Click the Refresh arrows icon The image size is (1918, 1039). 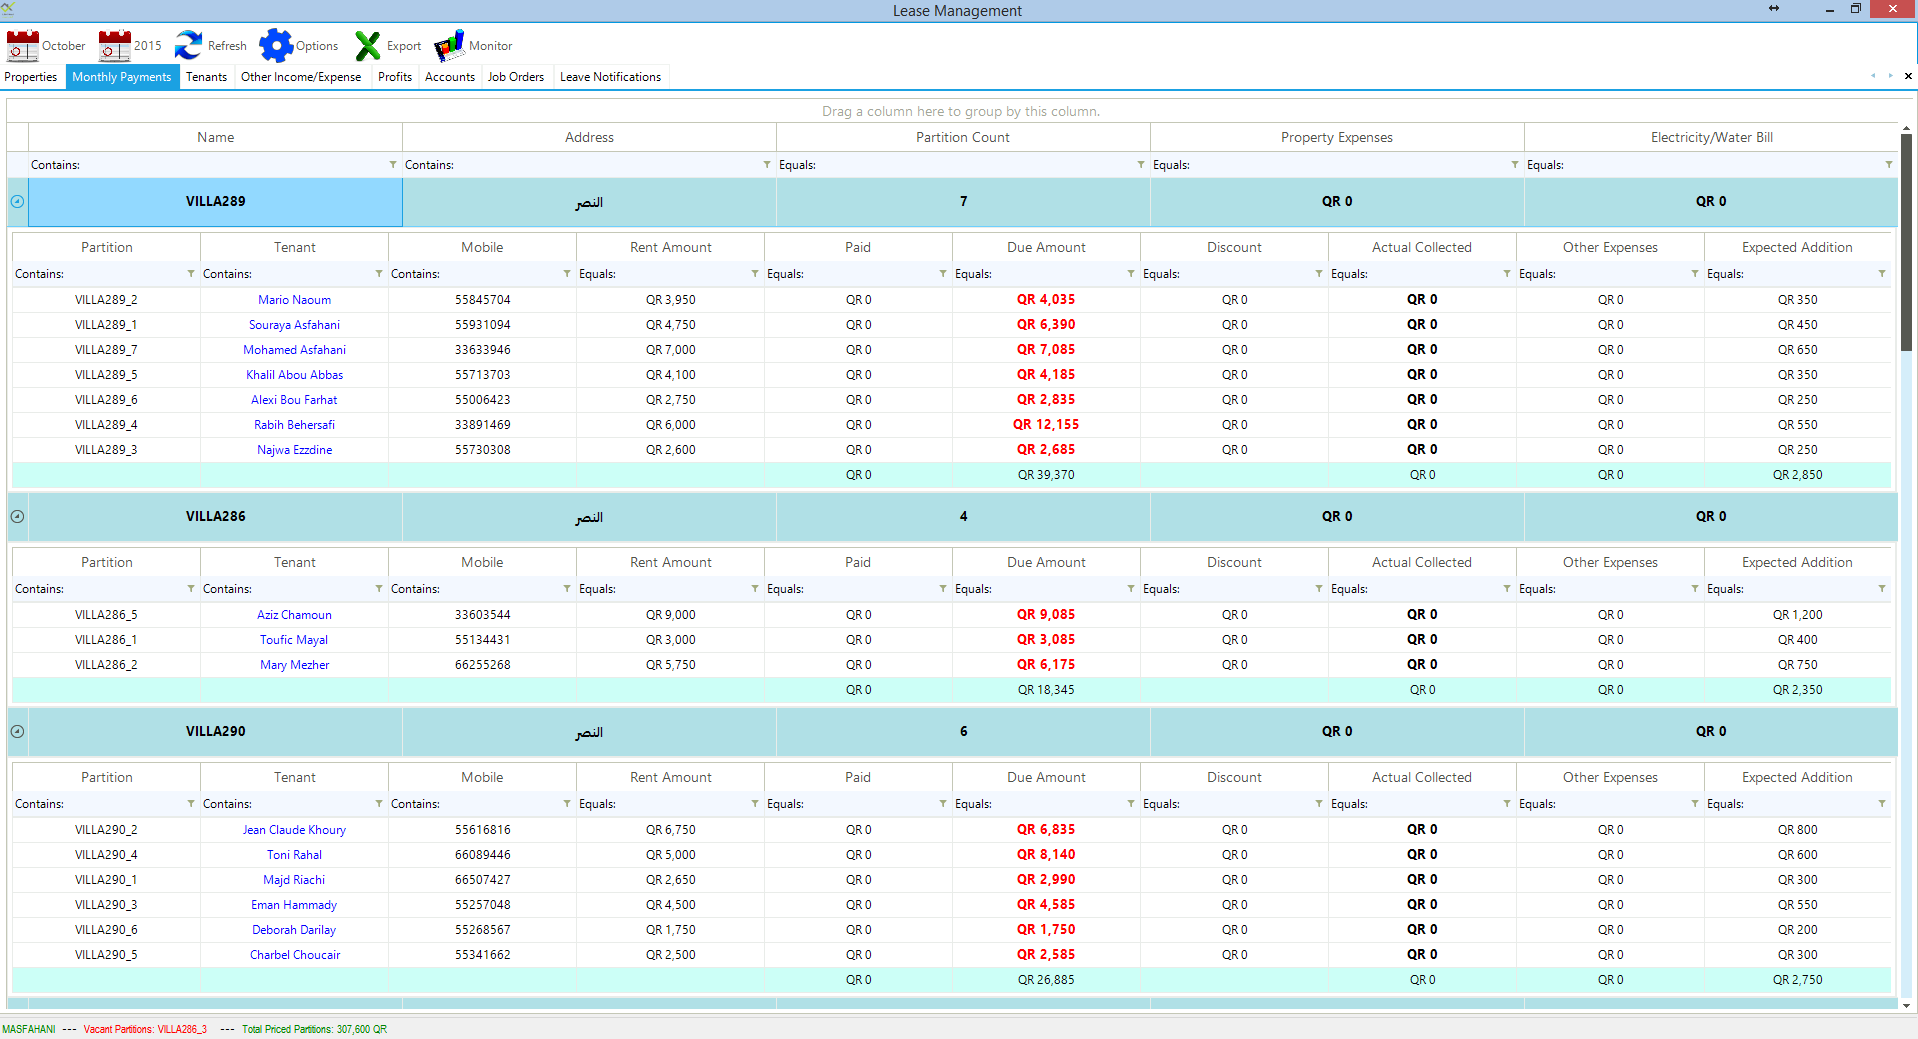pyautogui.click(x=188, y=46)
